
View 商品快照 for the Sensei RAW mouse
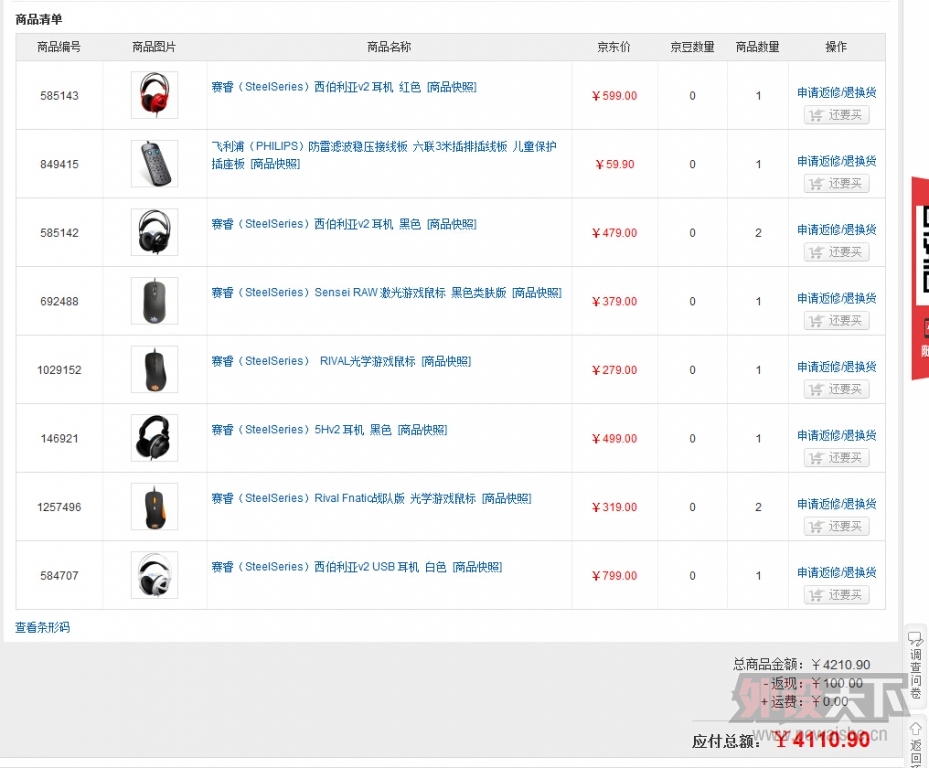[537, 293]
